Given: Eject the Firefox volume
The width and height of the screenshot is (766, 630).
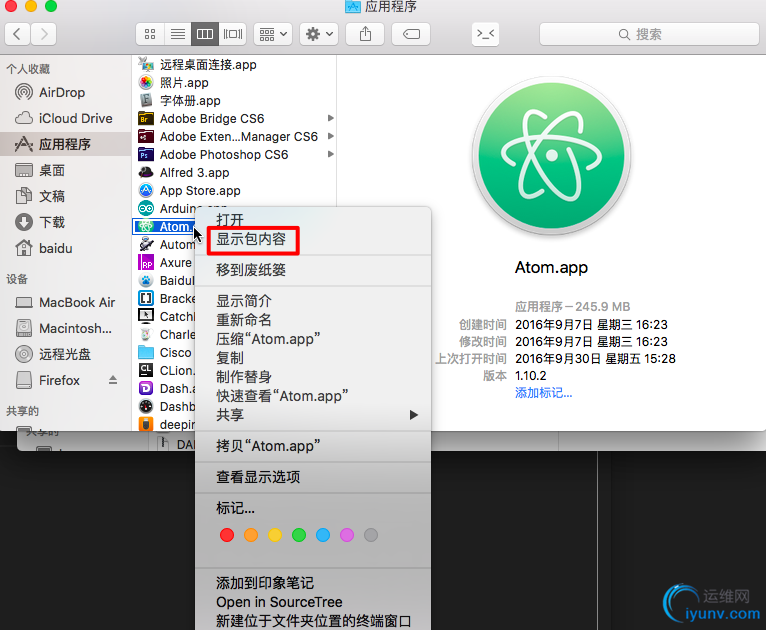Looking at the screenshot, I should pyautogui.click(x=113, y=380).
